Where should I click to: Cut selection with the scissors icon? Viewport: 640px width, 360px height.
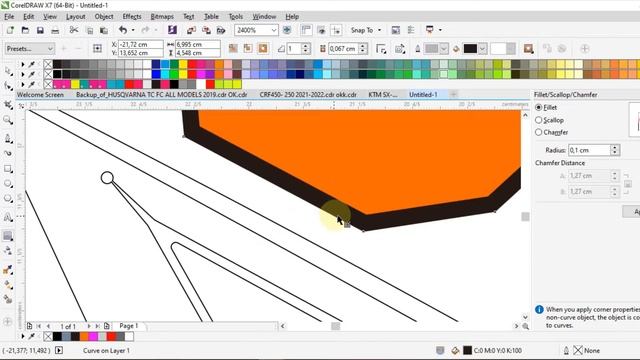tap(74, 30)
